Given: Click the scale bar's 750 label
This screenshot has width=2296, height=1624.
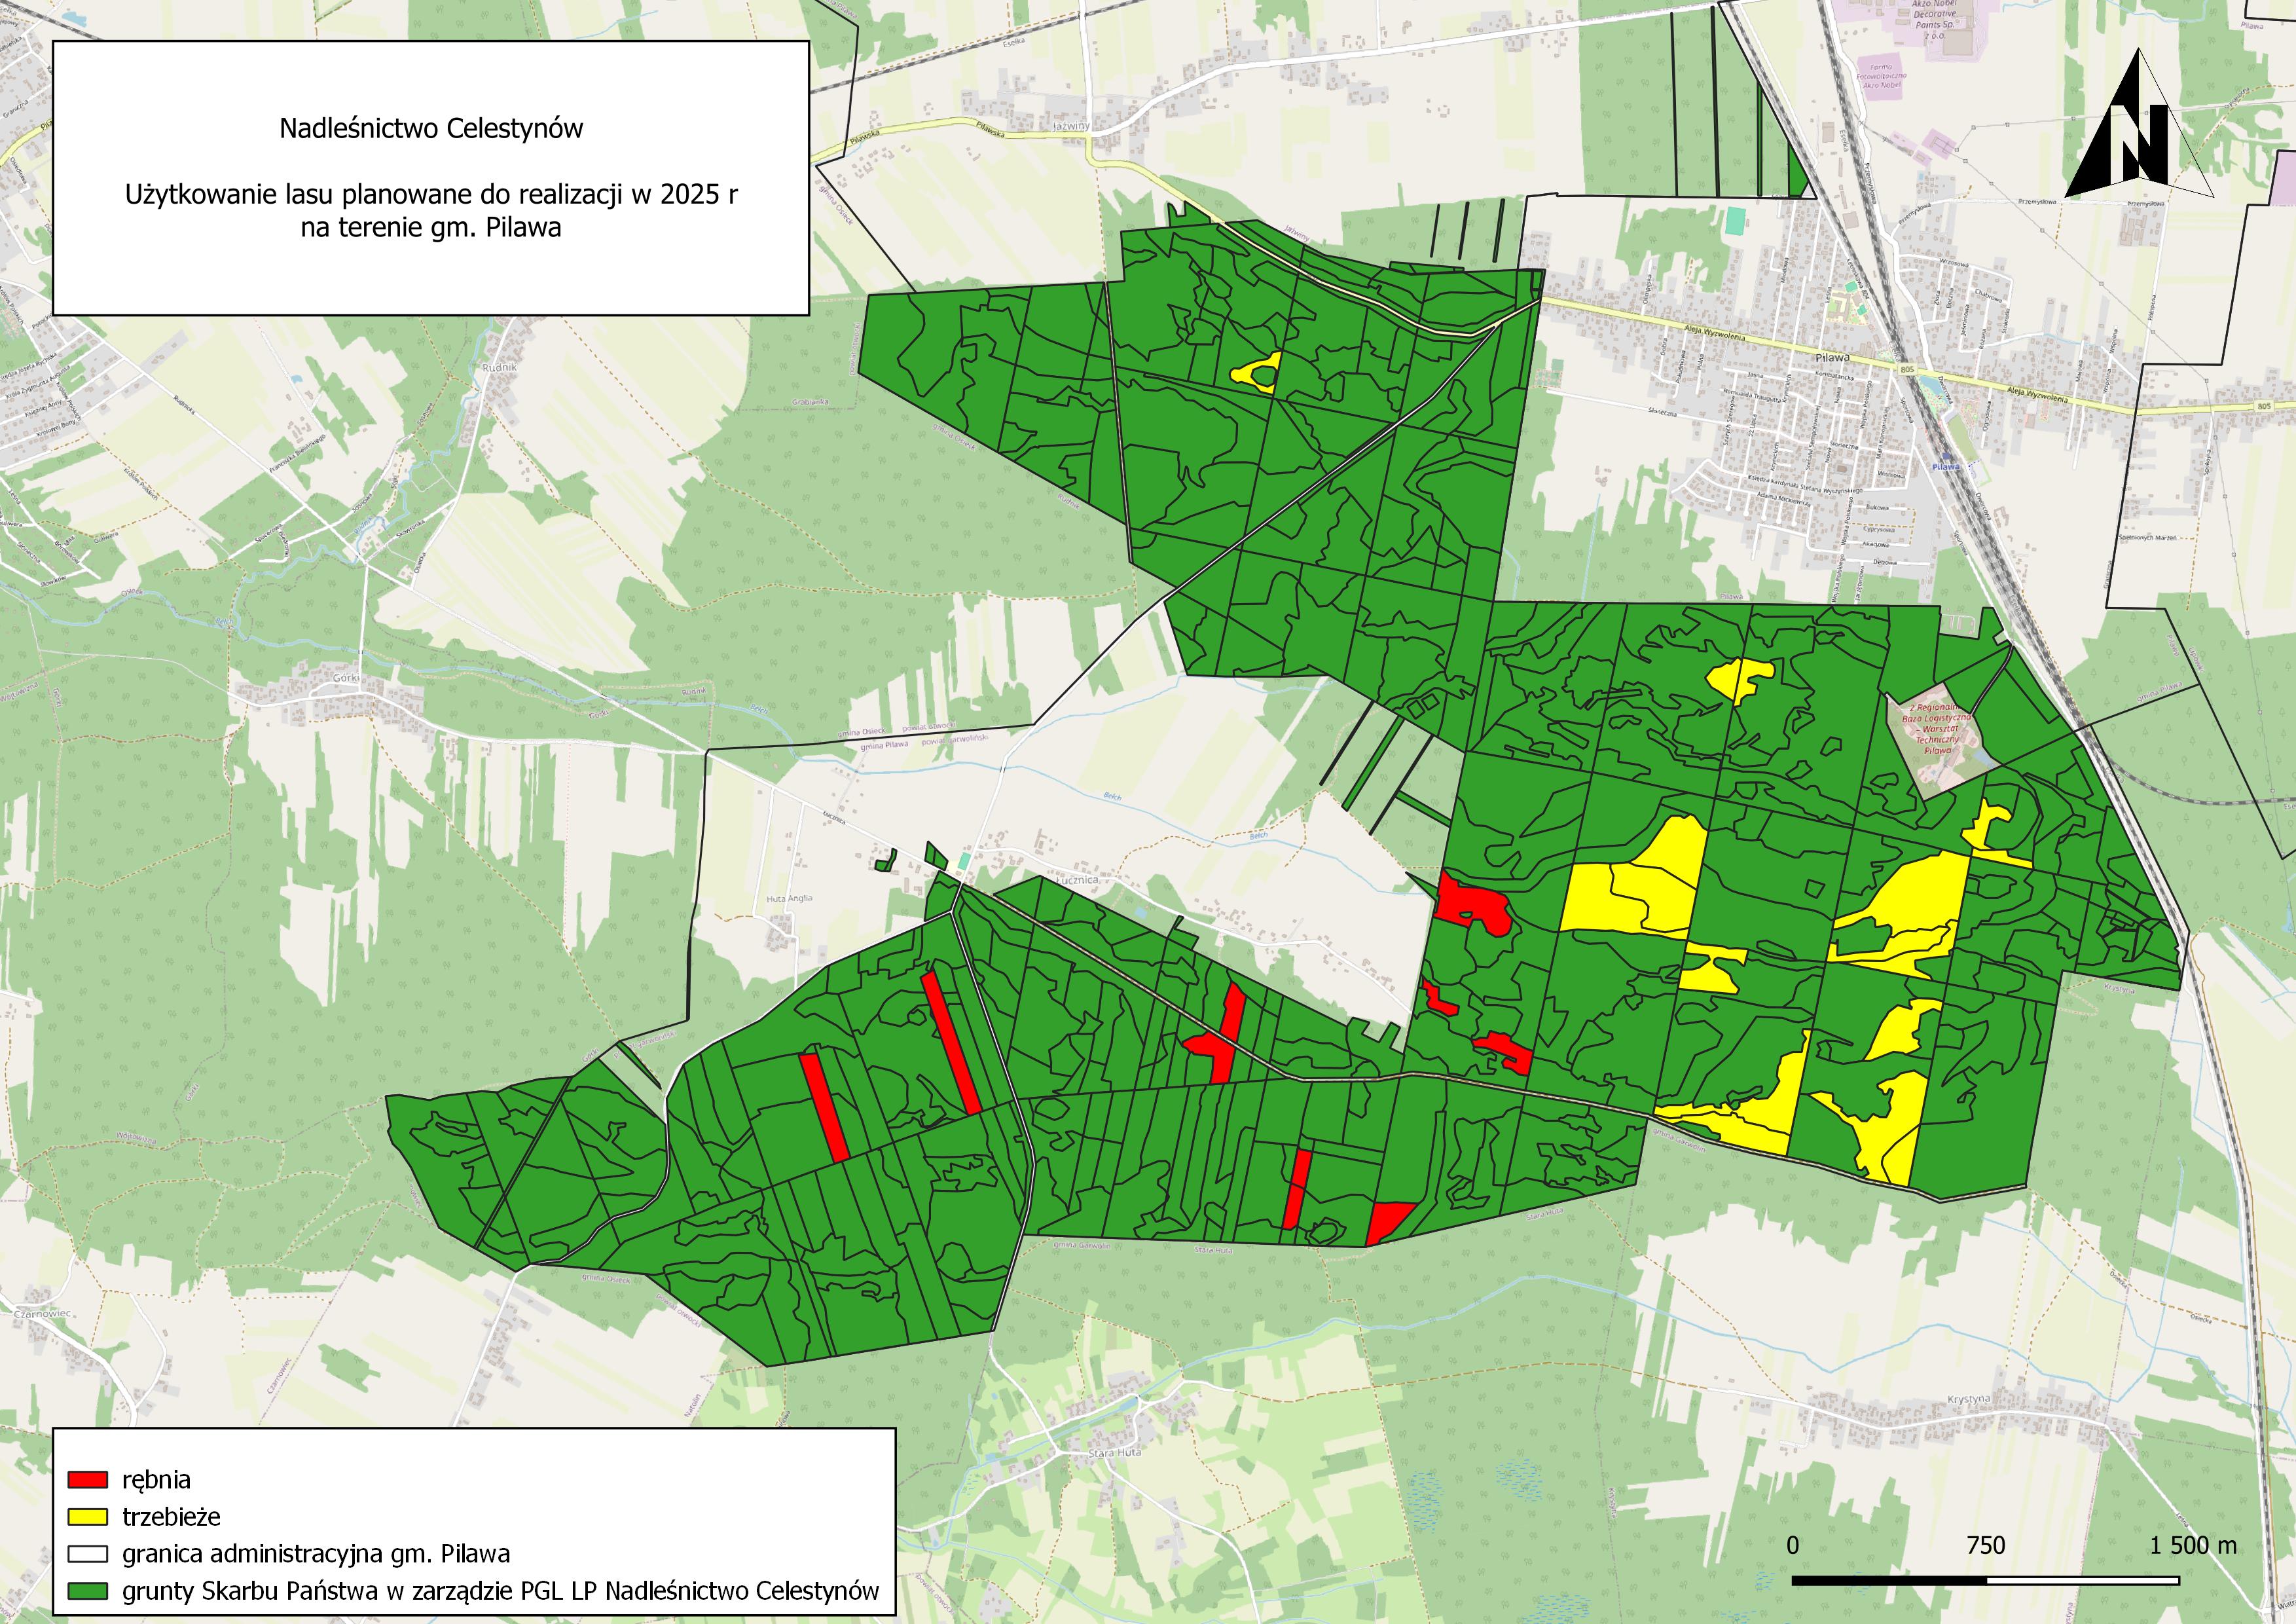Looking at the screenshot, I should (1985, 1545).
